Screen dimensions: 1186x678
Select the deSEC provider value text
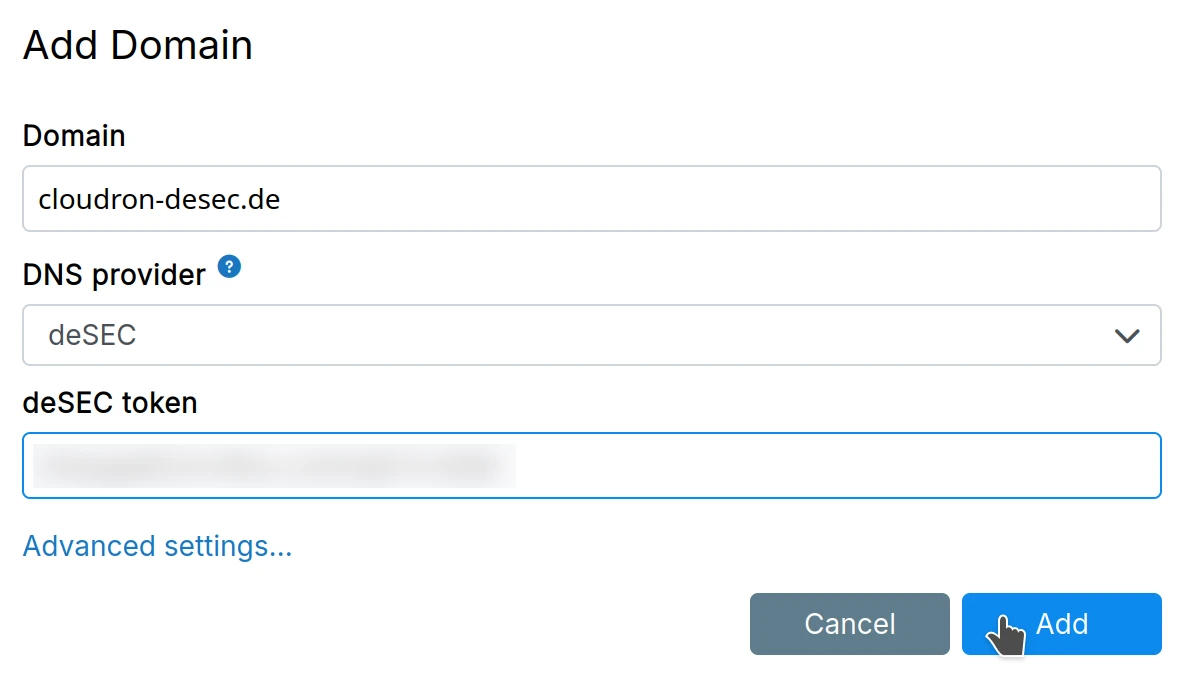92,335
